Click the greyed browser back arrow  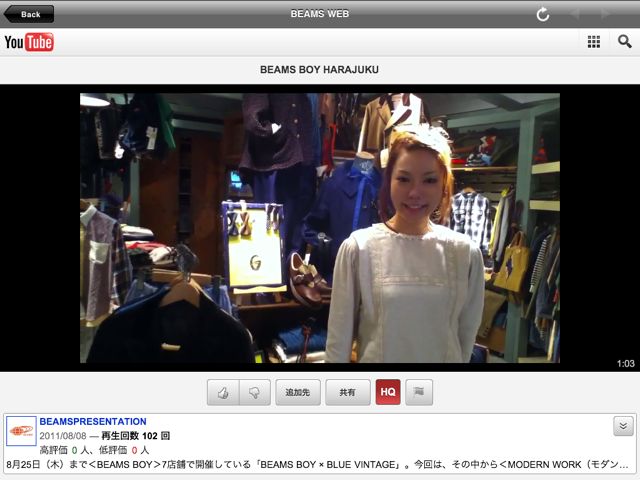pos(576,14)
